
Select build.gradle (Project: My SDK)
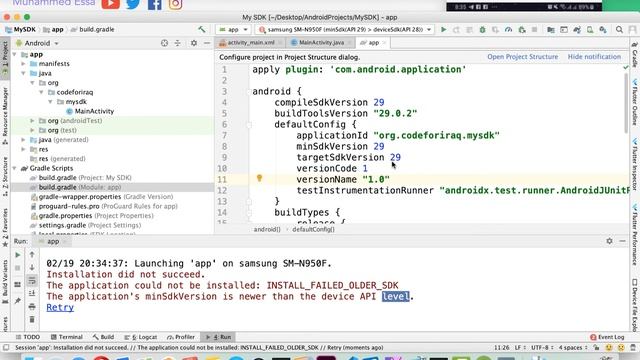point(81,178)
